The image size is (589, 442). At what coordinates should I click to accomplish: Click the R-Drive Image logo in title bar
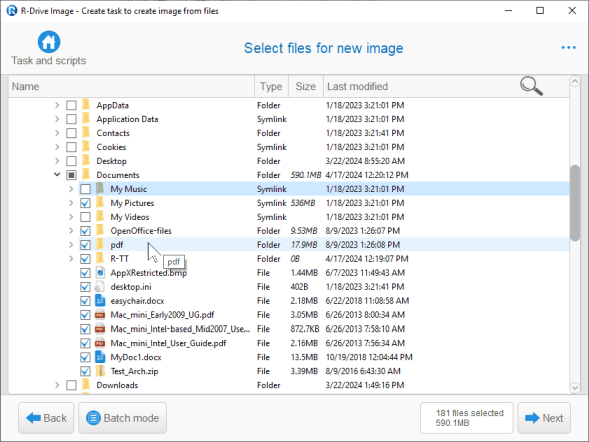coord(12,11)
